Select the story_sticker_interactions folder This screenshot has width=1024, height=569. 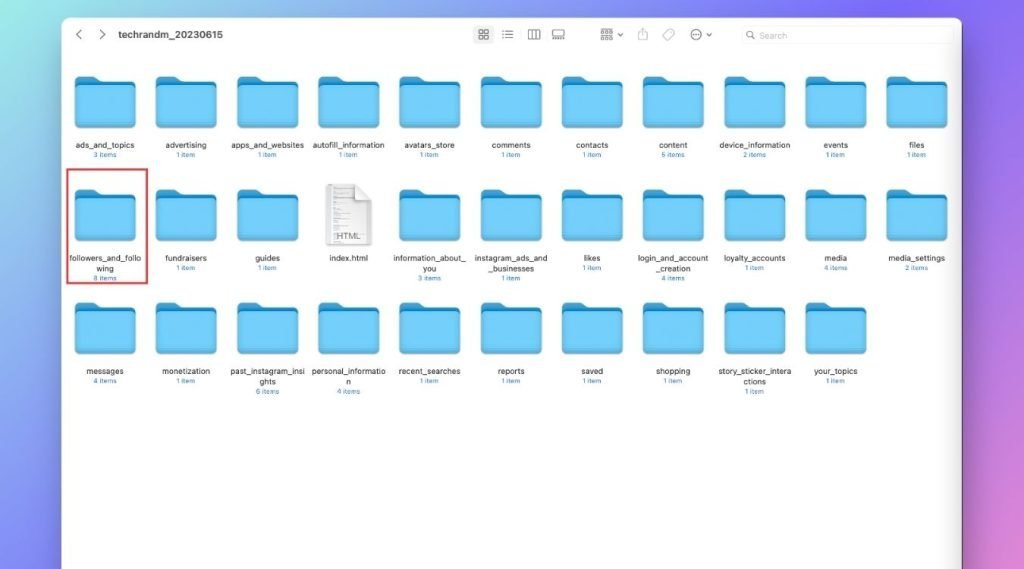tap(755, 328)
